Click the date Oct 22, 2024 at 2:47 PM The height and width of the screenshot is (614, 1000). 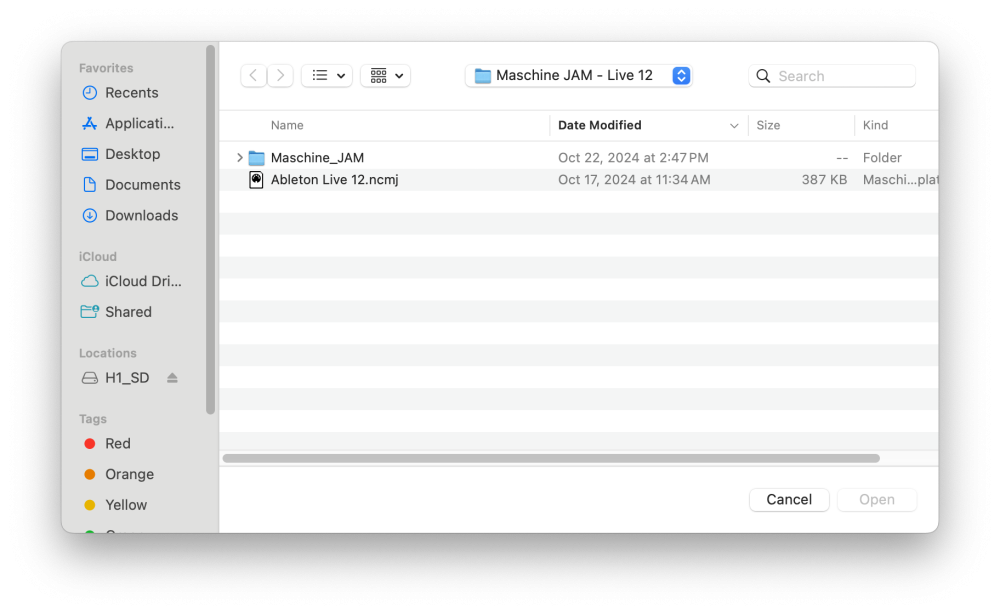click(x=633, y=157)
